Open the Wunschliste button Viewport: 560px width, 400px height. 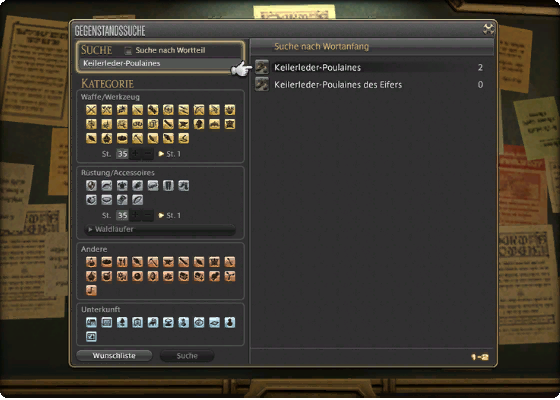114,356
